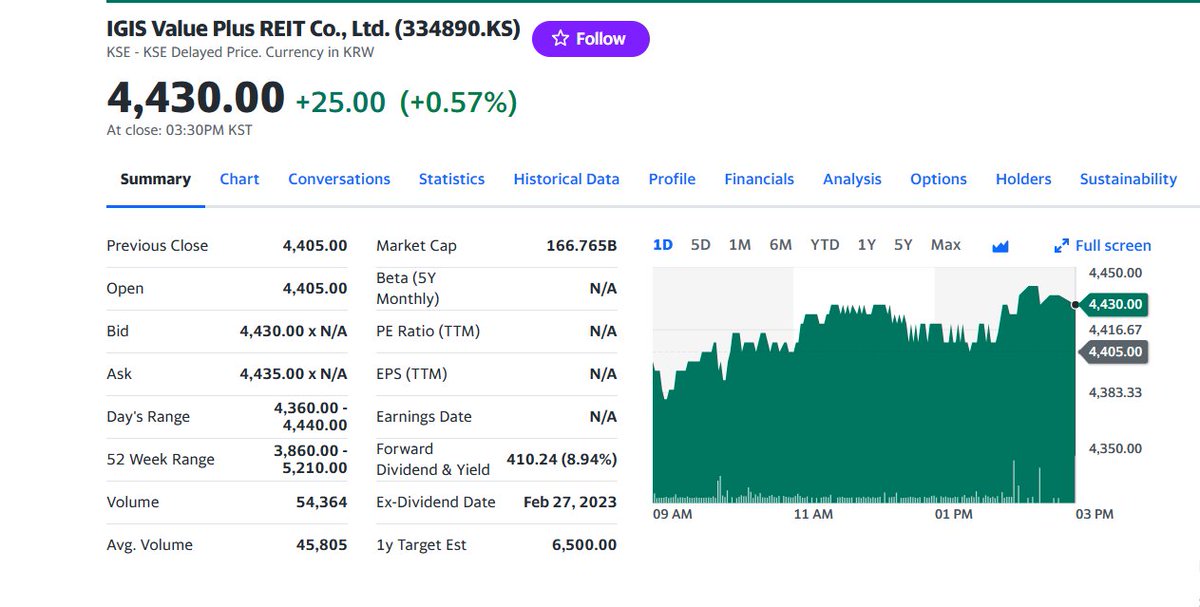This screenshot has height=607, width=1200.
Task: Select the YTD chart range
Action: (x=825, y=245)
